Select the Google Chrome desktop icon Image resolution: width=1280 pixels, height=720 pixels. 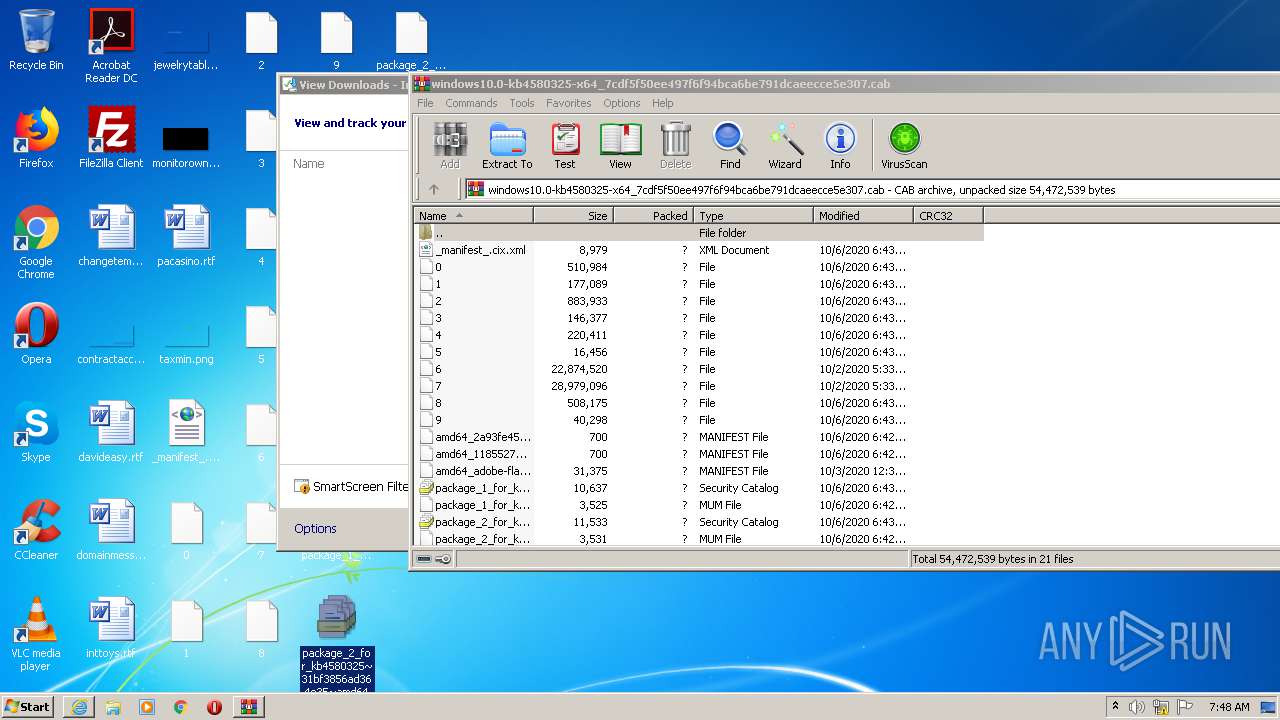pos(36,242)
